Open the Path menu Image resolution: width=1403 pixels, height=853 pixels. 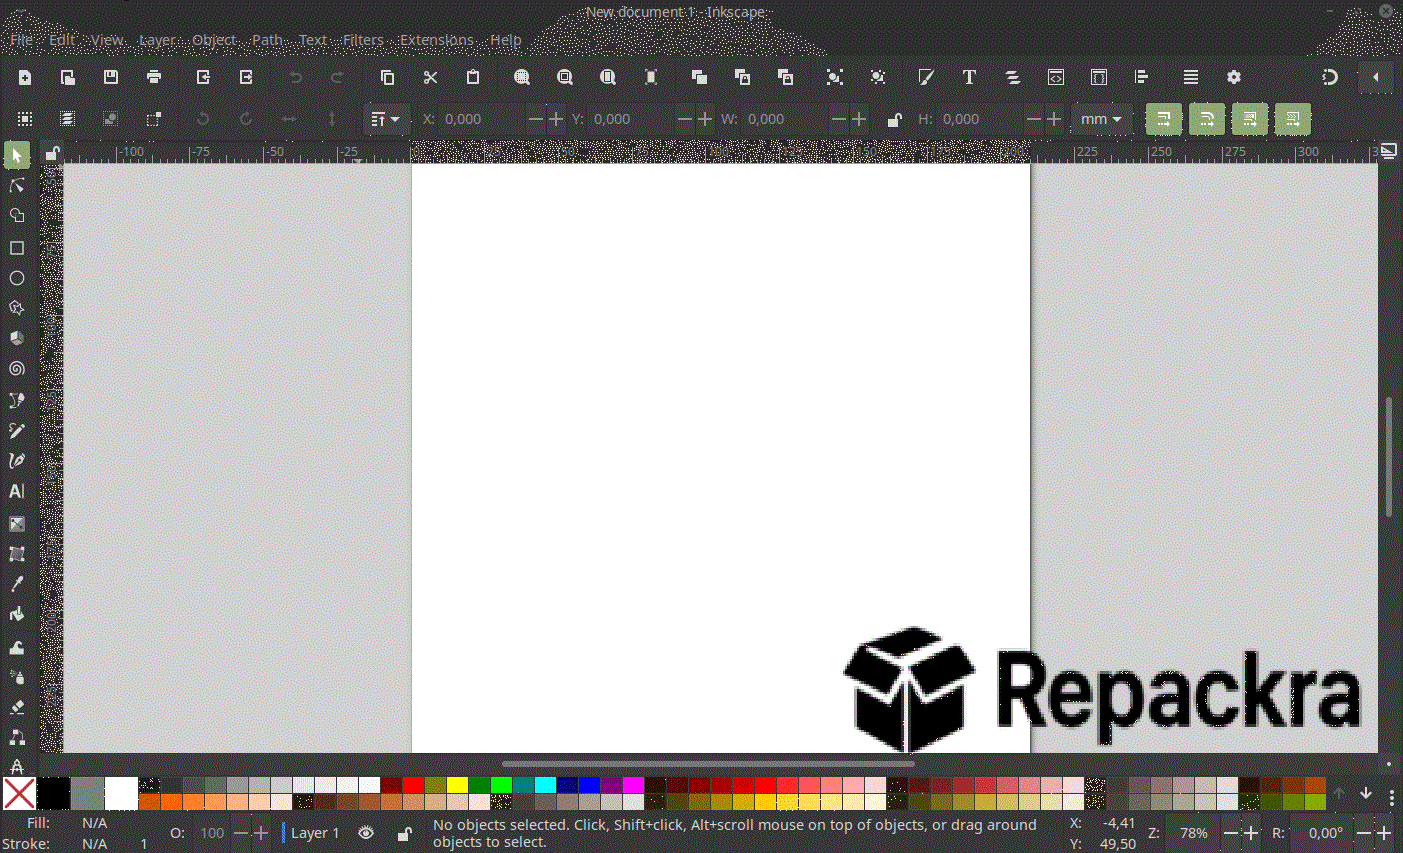click(x=267, y=40)
